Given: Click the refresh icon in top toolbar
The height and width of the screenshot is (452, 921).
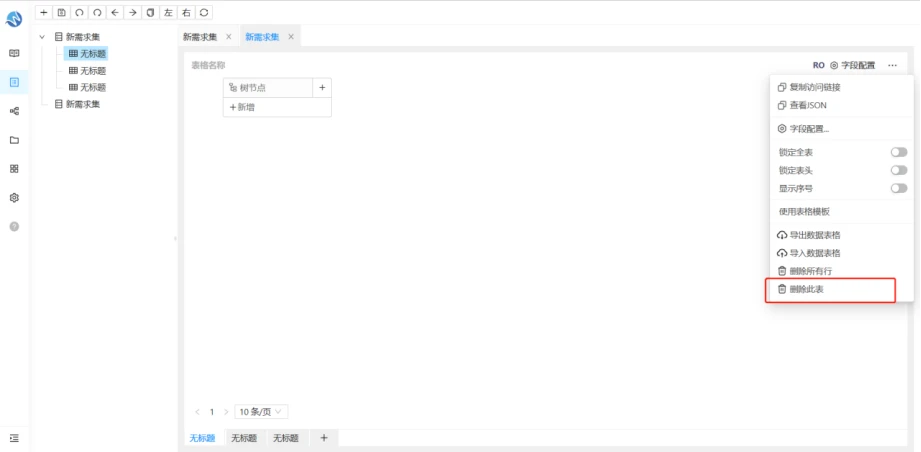Looking at the screenshot, I should pos(204,12).
